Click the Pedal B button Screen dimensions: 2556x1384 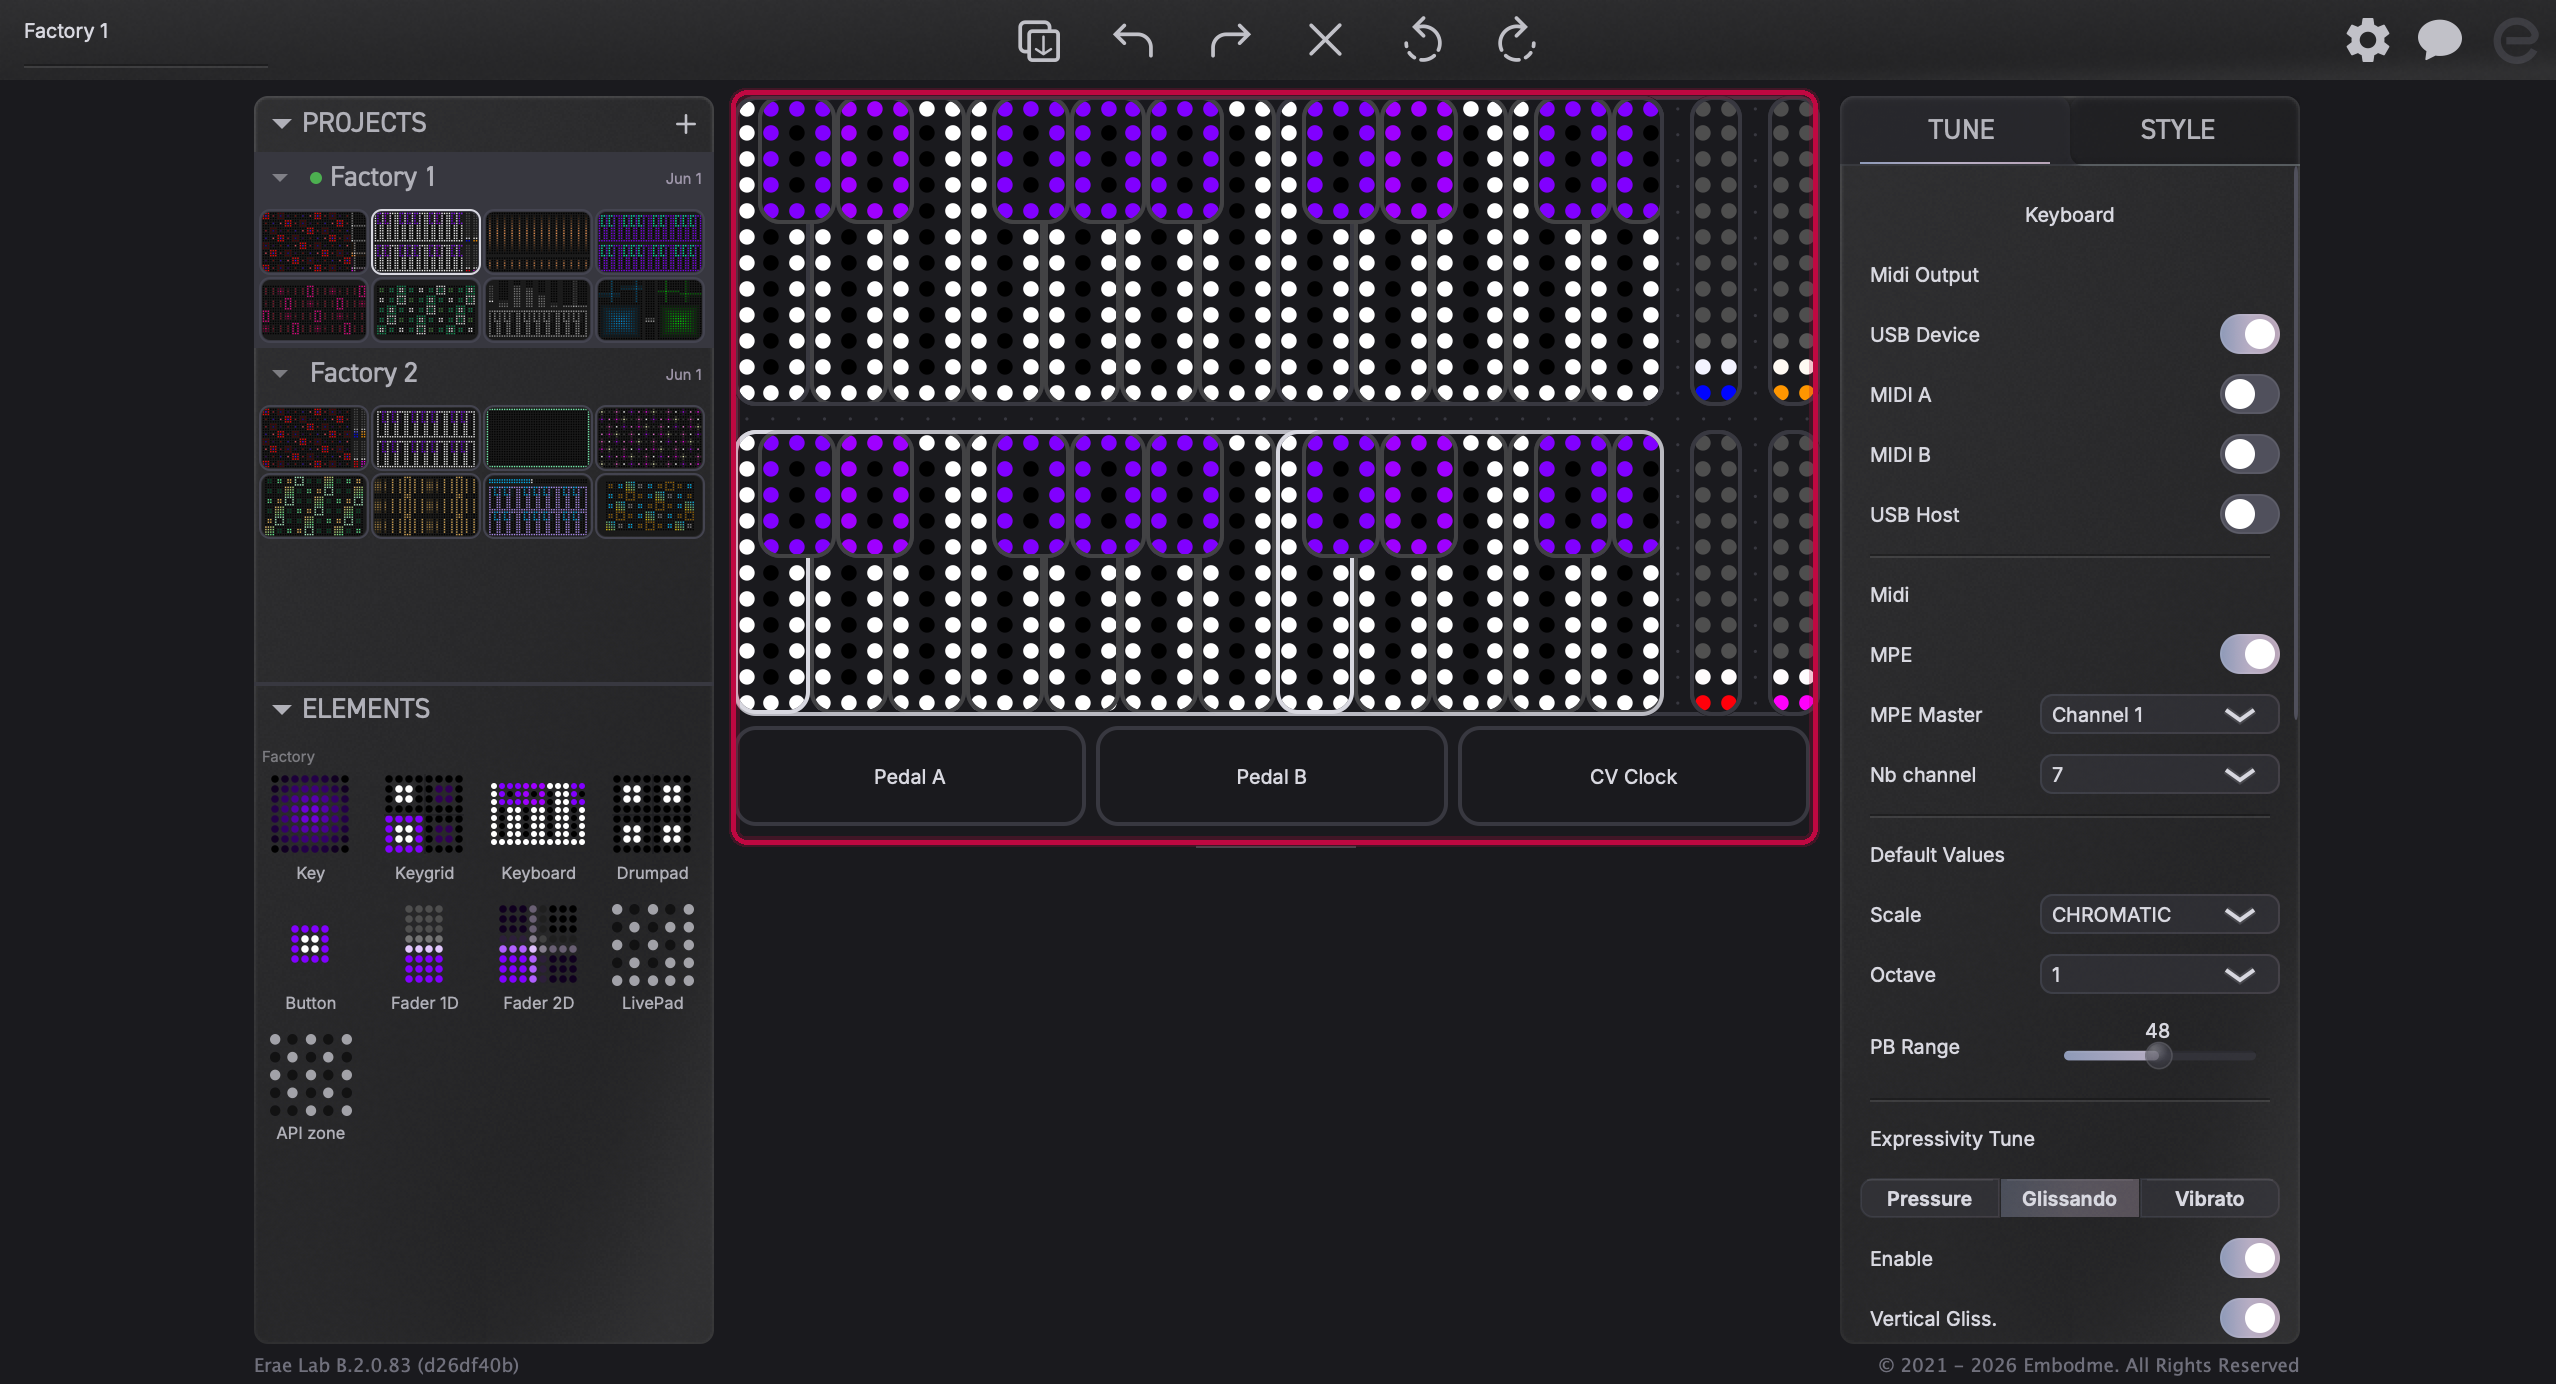[1271, 776]
